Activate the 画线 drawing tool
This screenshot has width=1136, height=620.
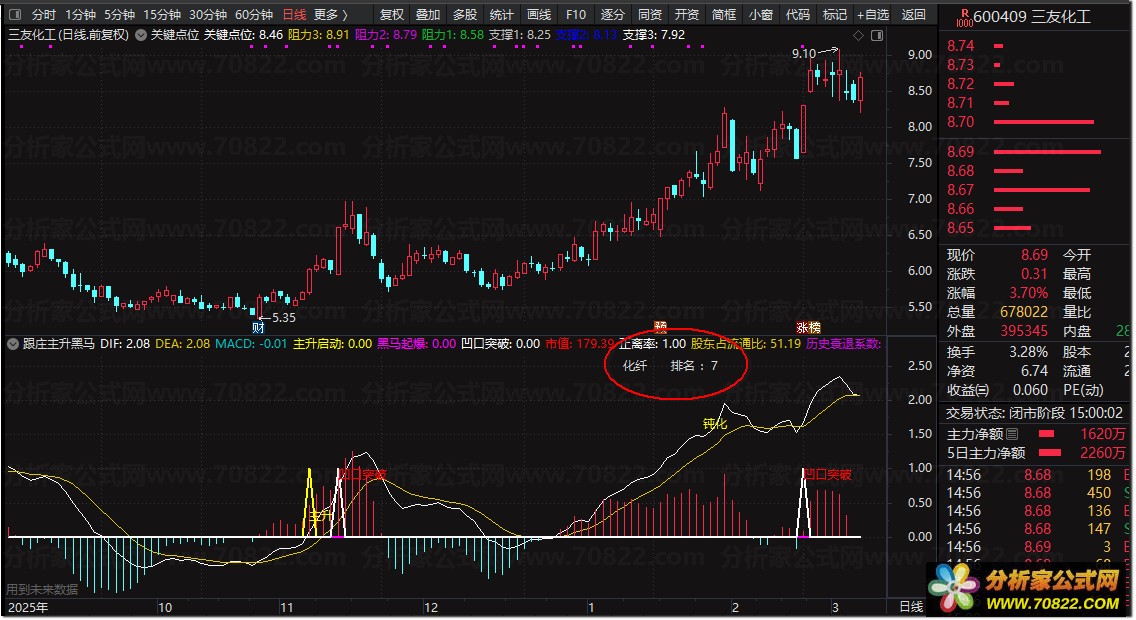(538, 14)
